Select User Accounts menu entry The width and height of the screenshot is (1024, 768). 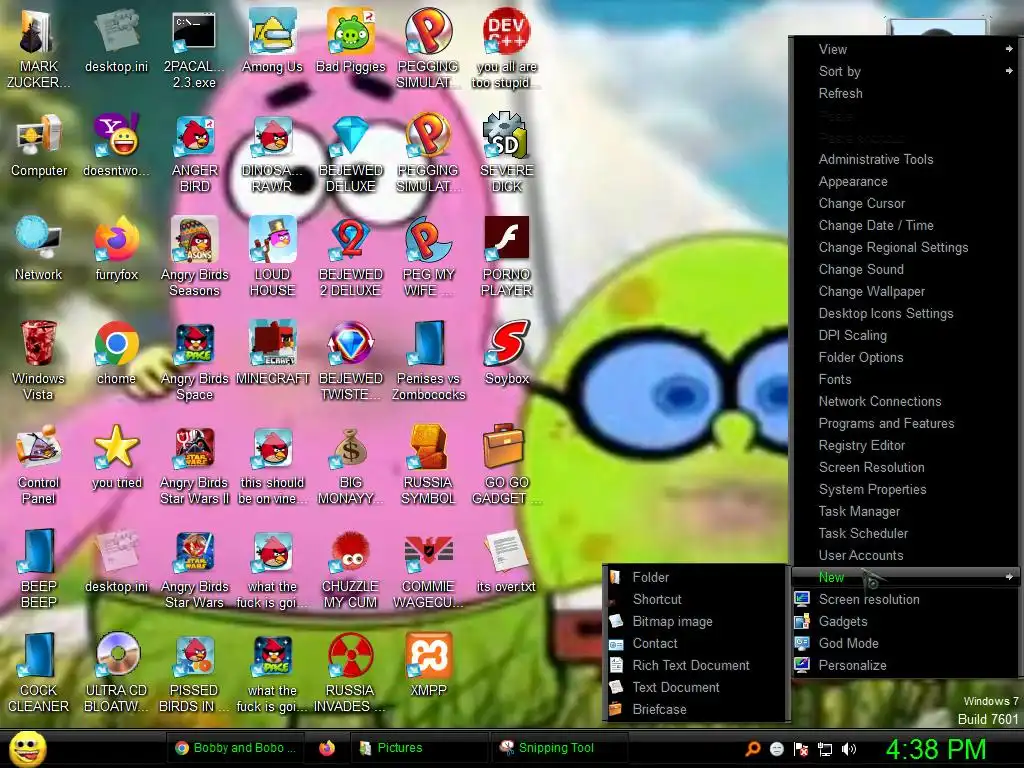(x=904, y=555)
